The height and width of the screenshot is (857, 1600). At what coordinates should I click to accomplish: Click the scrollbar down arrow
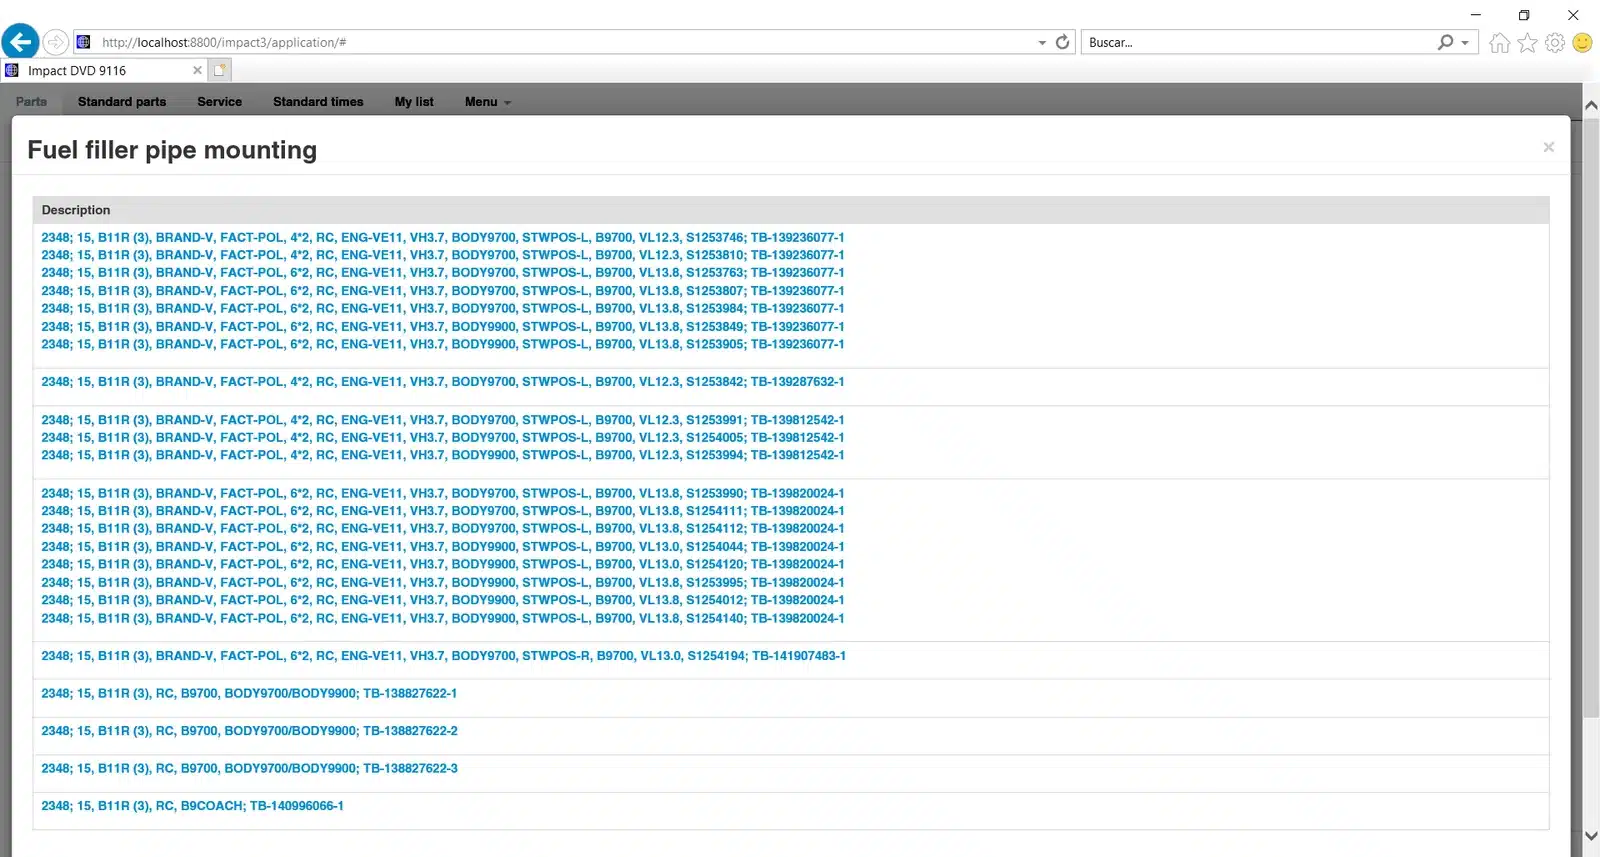pos(1591,836)
